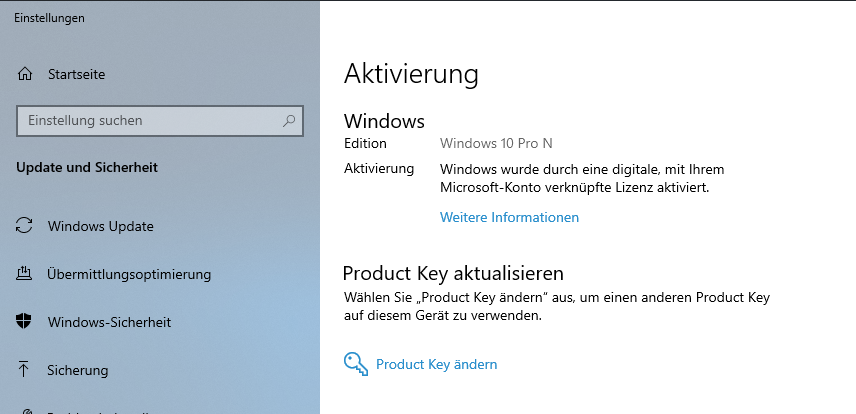856x414 pixels.
Task: Click the Windows Update sync arrows icon
Action: (26, 226)
